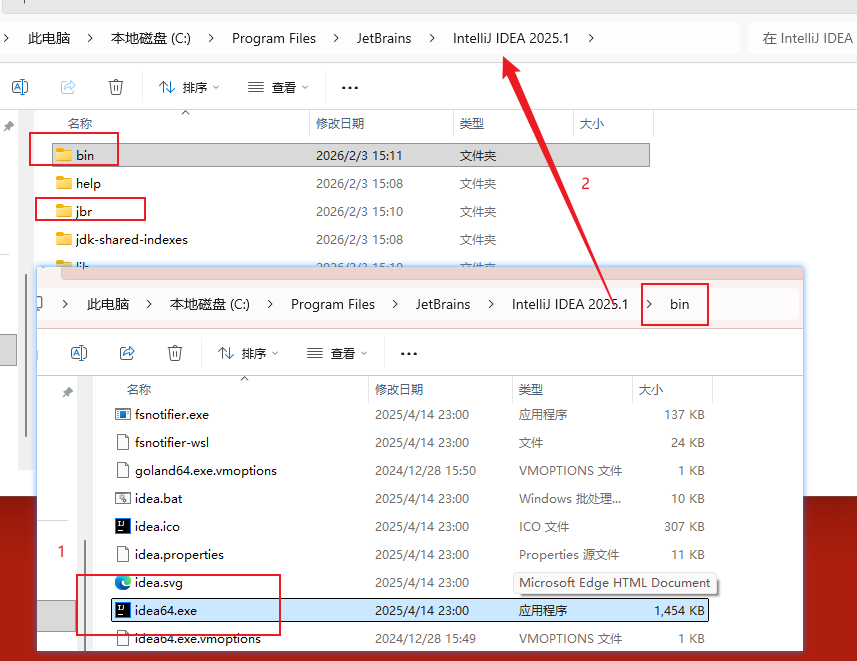Expand chevron after JetBrains in the bin window path
The width and height of the screenshot is (857, 661).
491,304
